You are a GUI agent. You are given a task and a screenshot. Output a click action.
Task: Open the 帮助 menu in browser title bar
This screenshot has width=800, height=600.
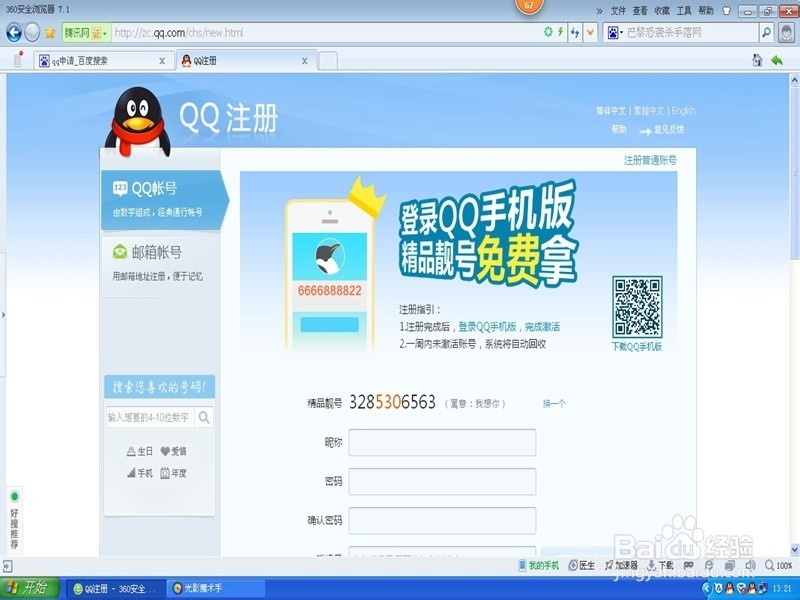tap(706, 11)
